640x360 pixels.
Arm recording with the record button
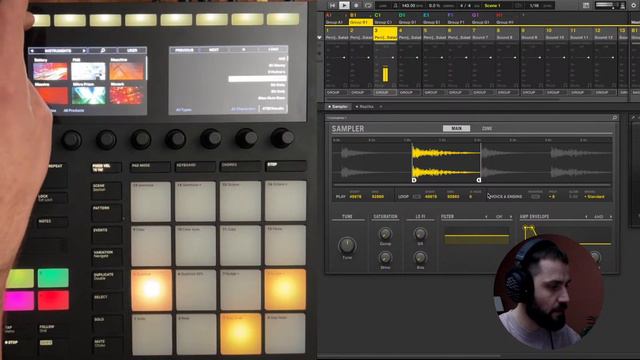[x=356, y=5]
